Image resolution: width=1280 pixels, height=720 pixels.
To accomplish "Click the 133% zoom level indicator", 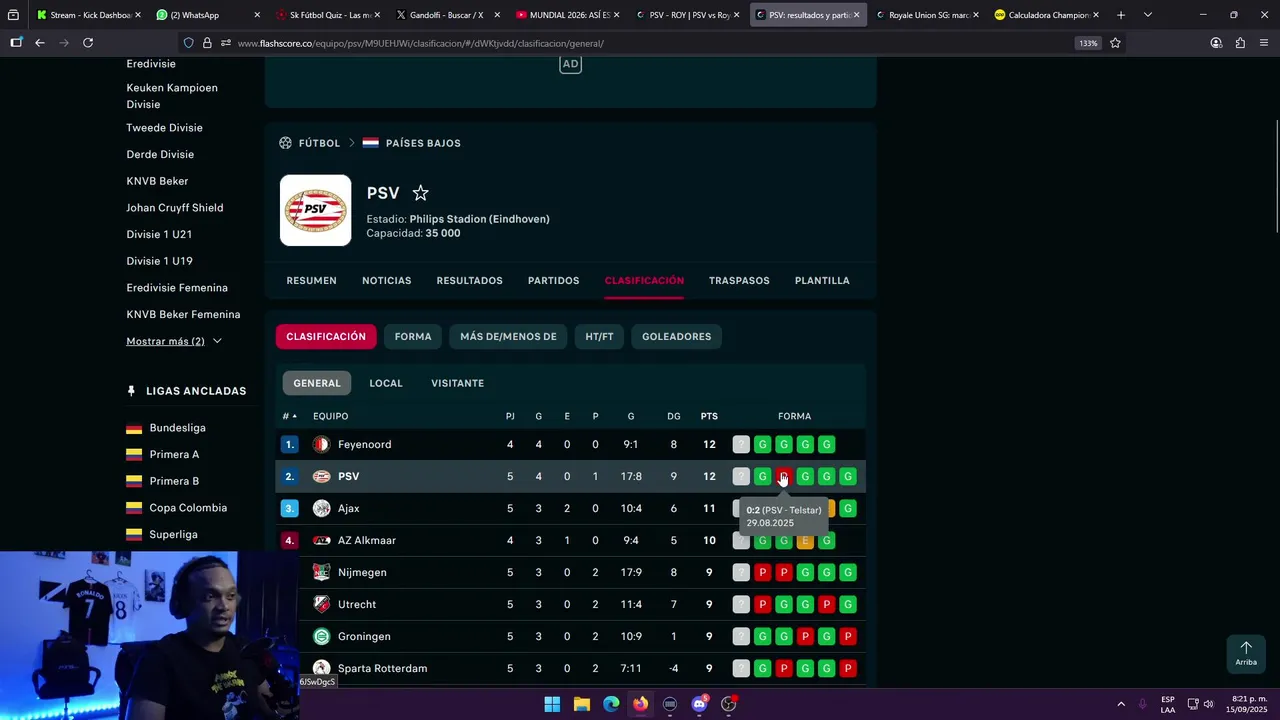I will pos(1087,43).
